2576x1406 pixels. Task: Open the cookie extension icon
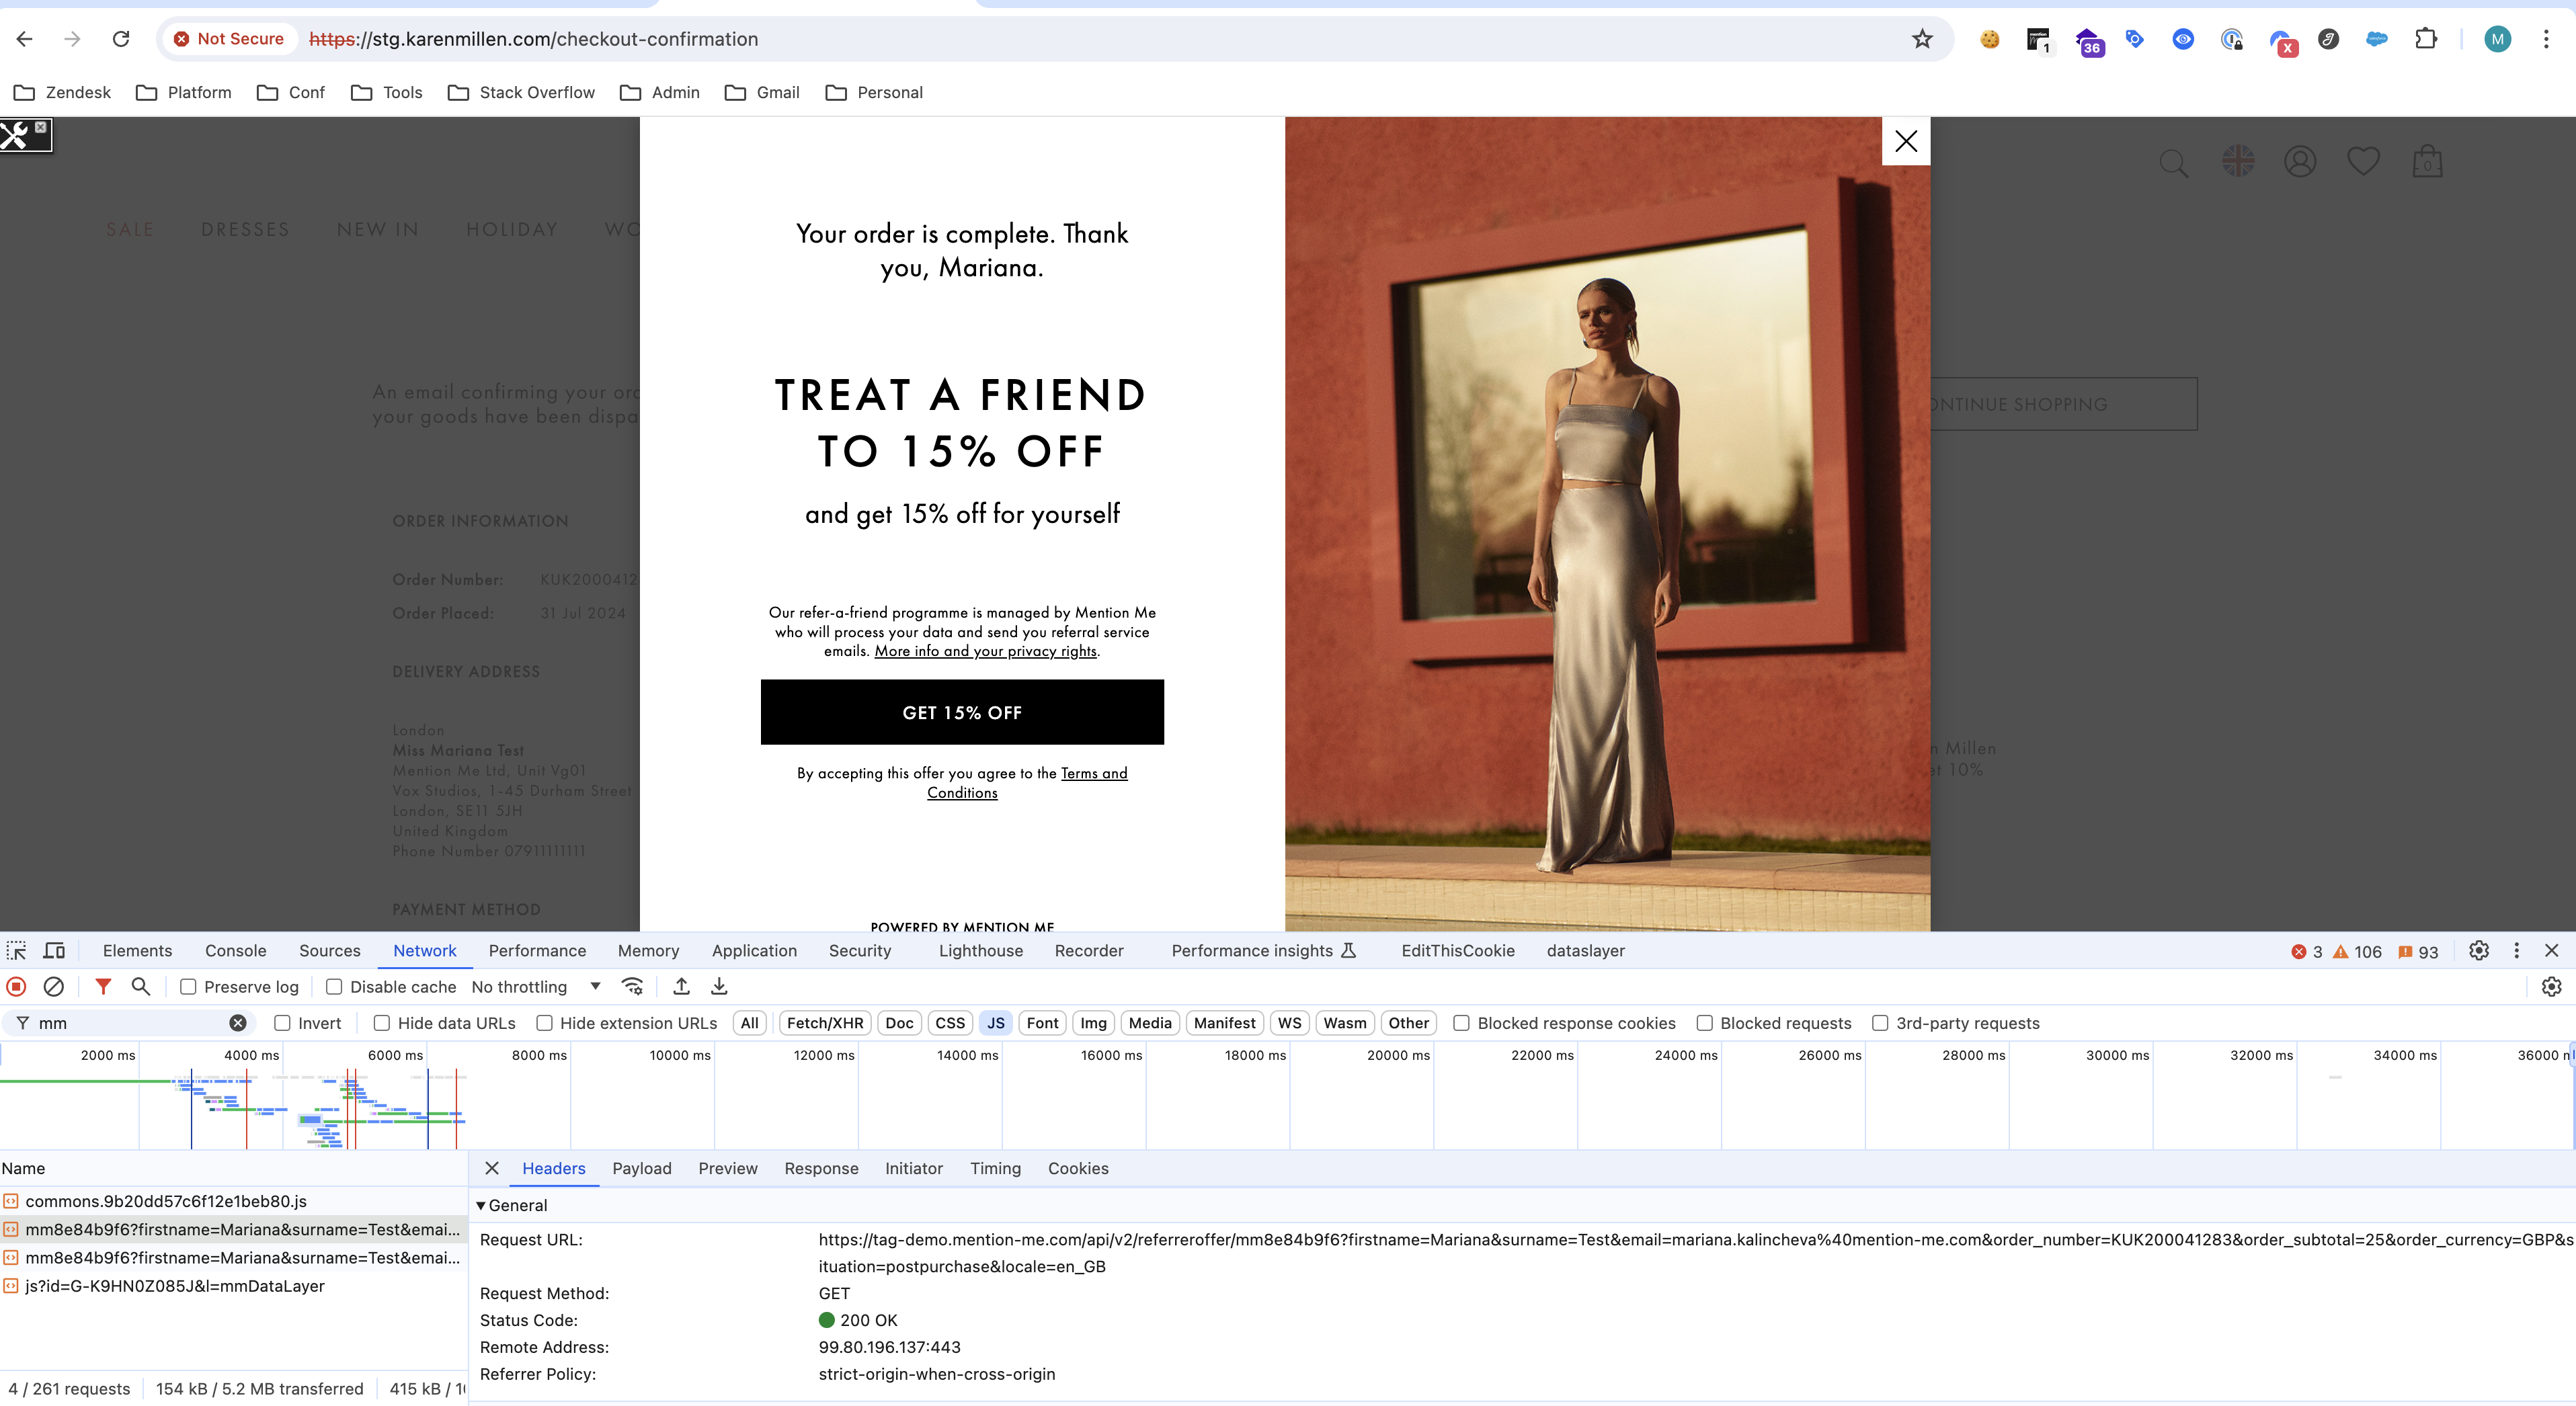coord(1989,39)
